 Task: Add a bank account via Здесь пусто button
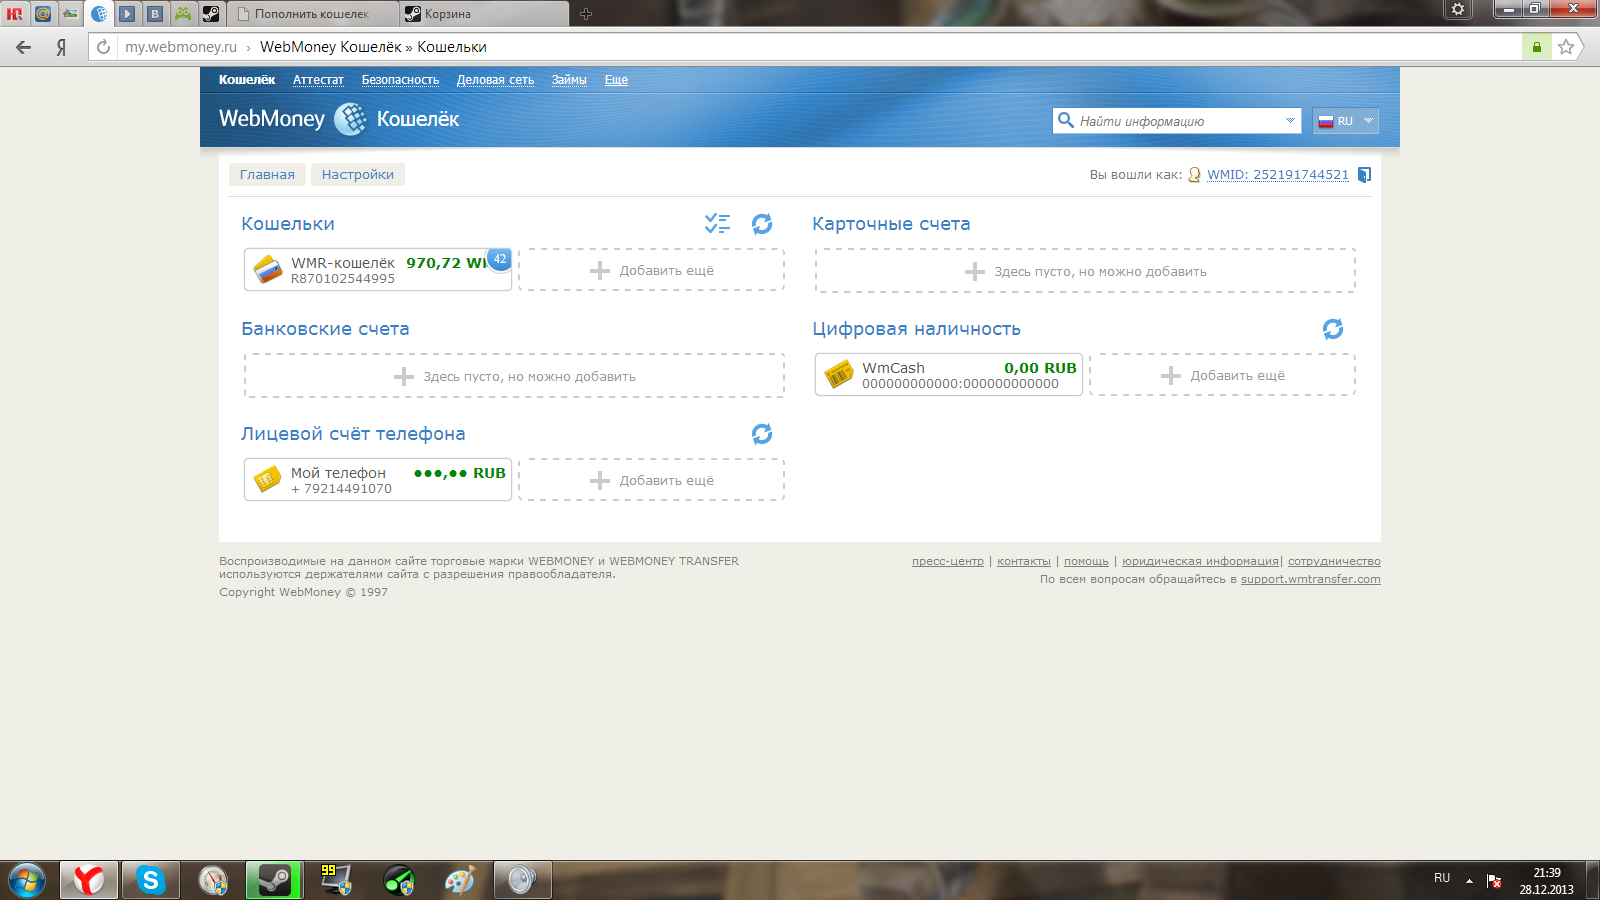coord(514,376)
